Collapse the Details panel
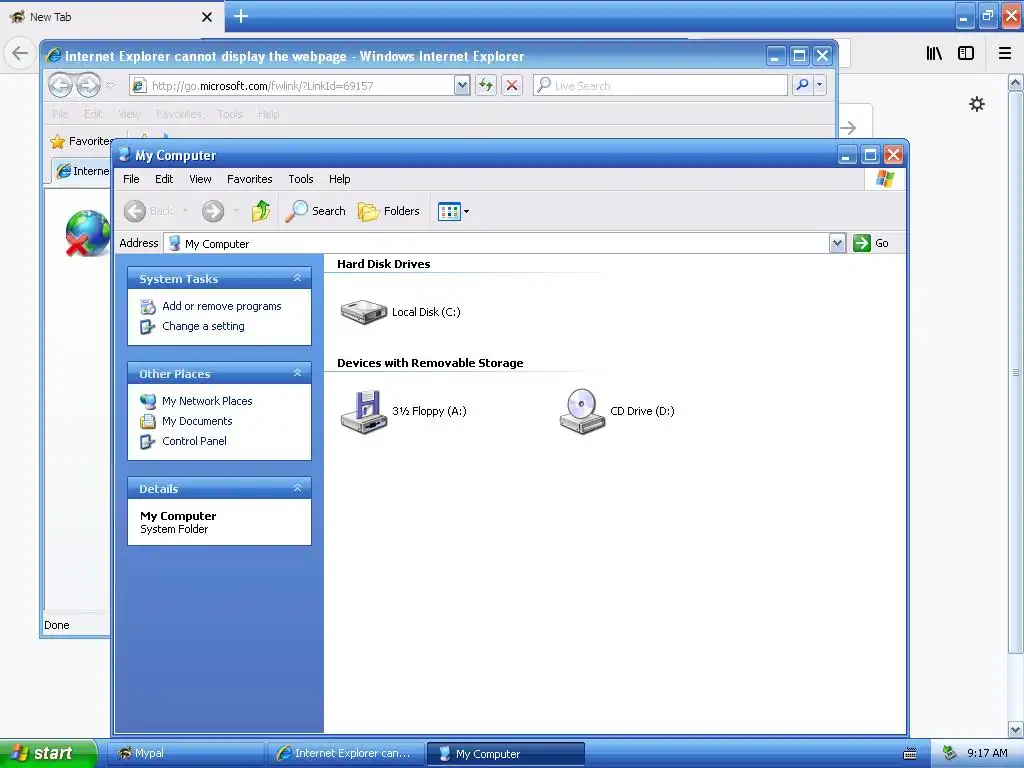 297,488
